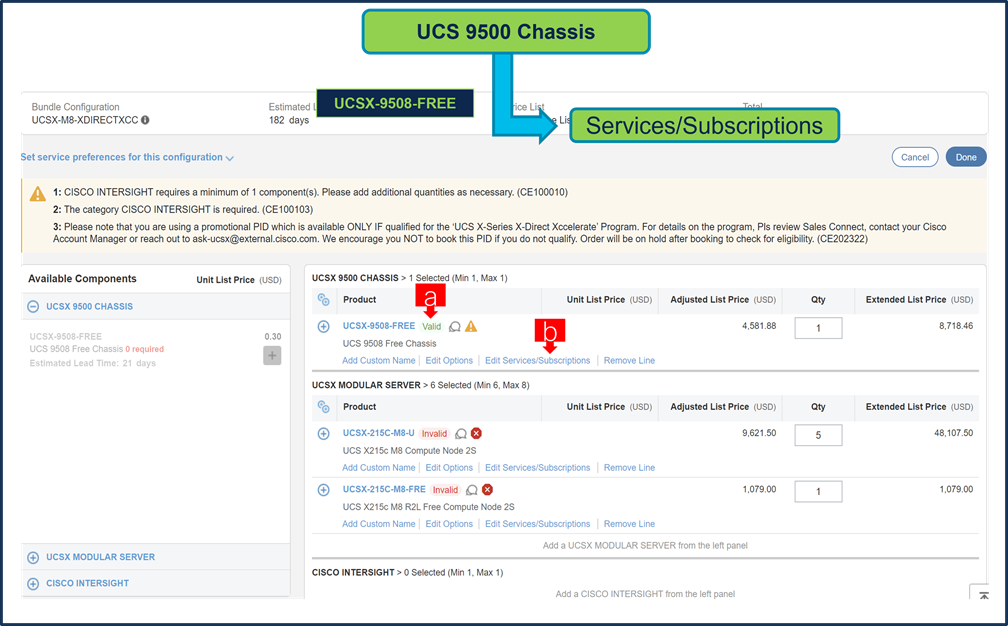Image resolution: width=1008 pixels, height=626 pixels.
Task: Click the 8,718.46 extended list price
Action: pos(956,326)
